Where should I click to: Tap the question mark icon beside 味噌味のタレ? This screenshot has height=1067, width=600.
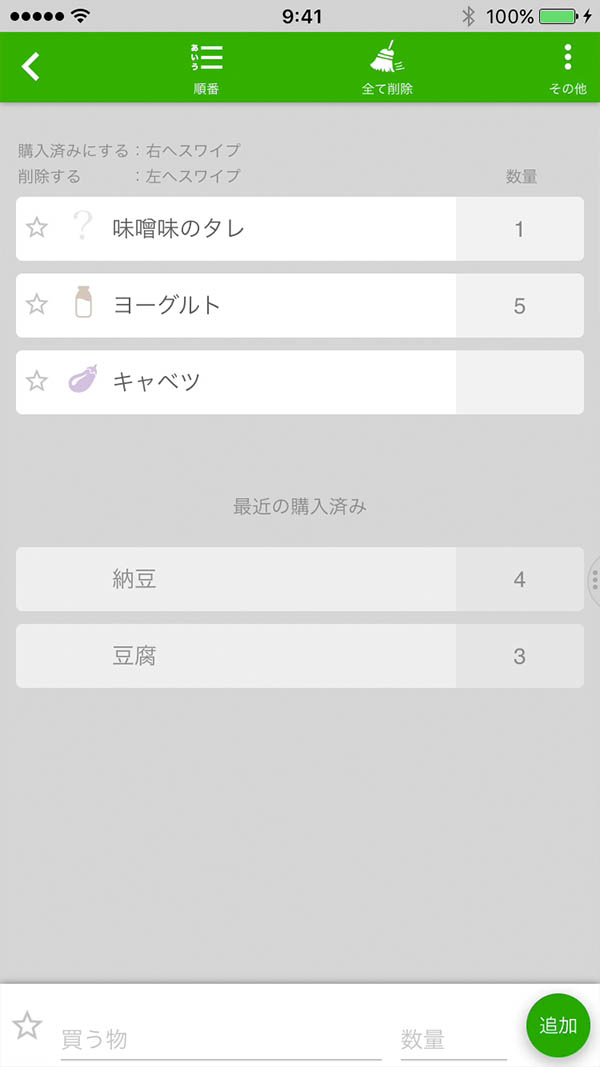pos(83,228)
